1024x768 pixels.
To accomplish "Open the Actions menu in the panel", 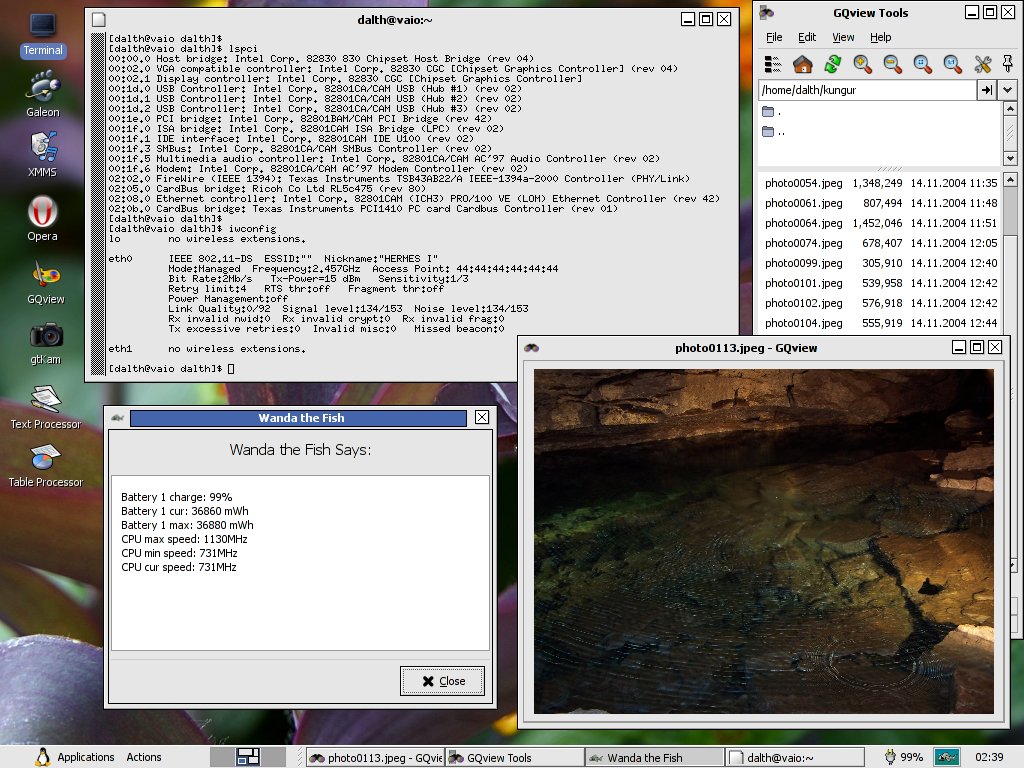I will pyautogui.click(x=144, y=757).
